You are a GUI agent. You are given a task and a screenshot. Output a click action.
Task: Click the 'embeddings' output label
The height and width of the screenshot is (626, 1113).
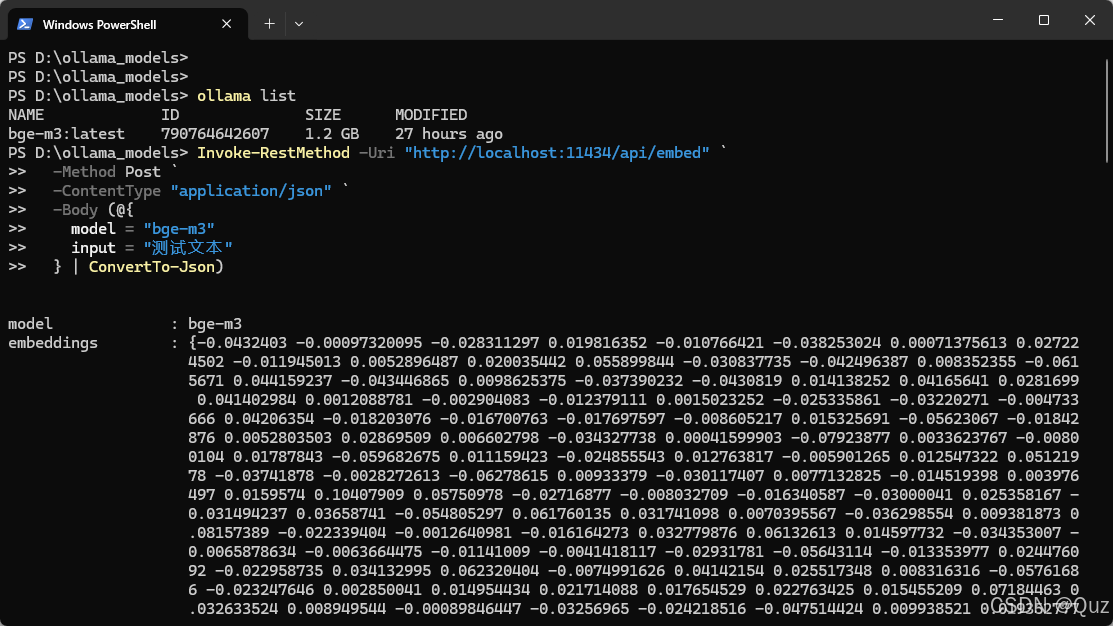coord(53,344)
